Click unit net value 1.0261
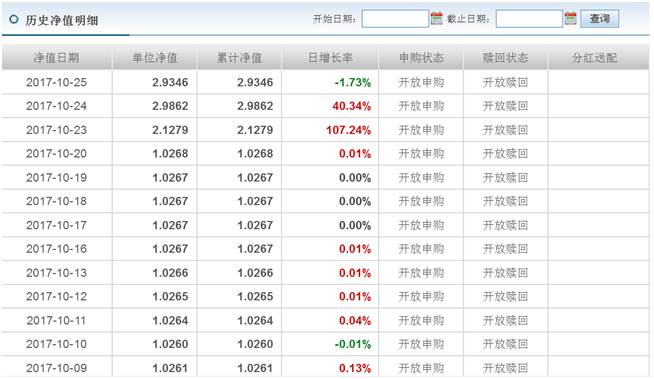Viewport: 654px width, 379px height. 170,368
